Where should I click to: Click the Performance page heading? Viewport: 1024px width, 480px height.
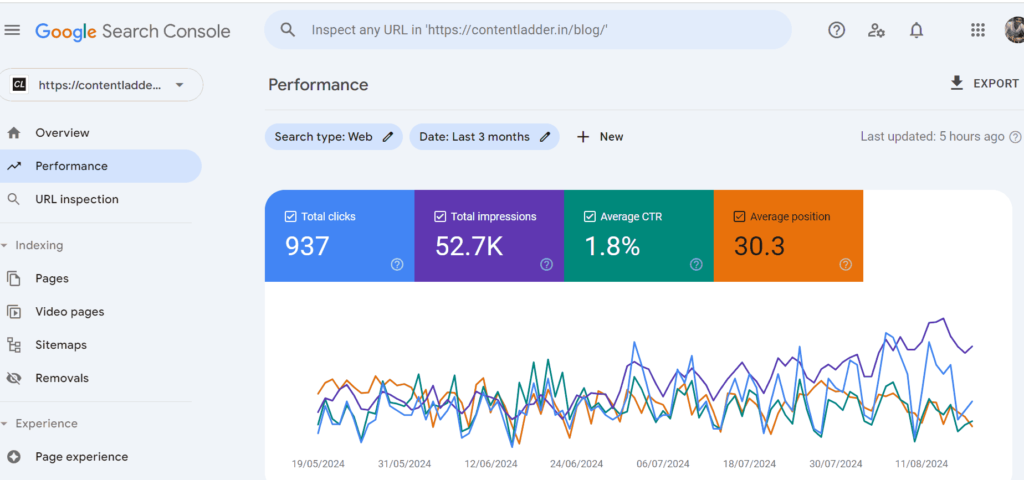[318, 85]
